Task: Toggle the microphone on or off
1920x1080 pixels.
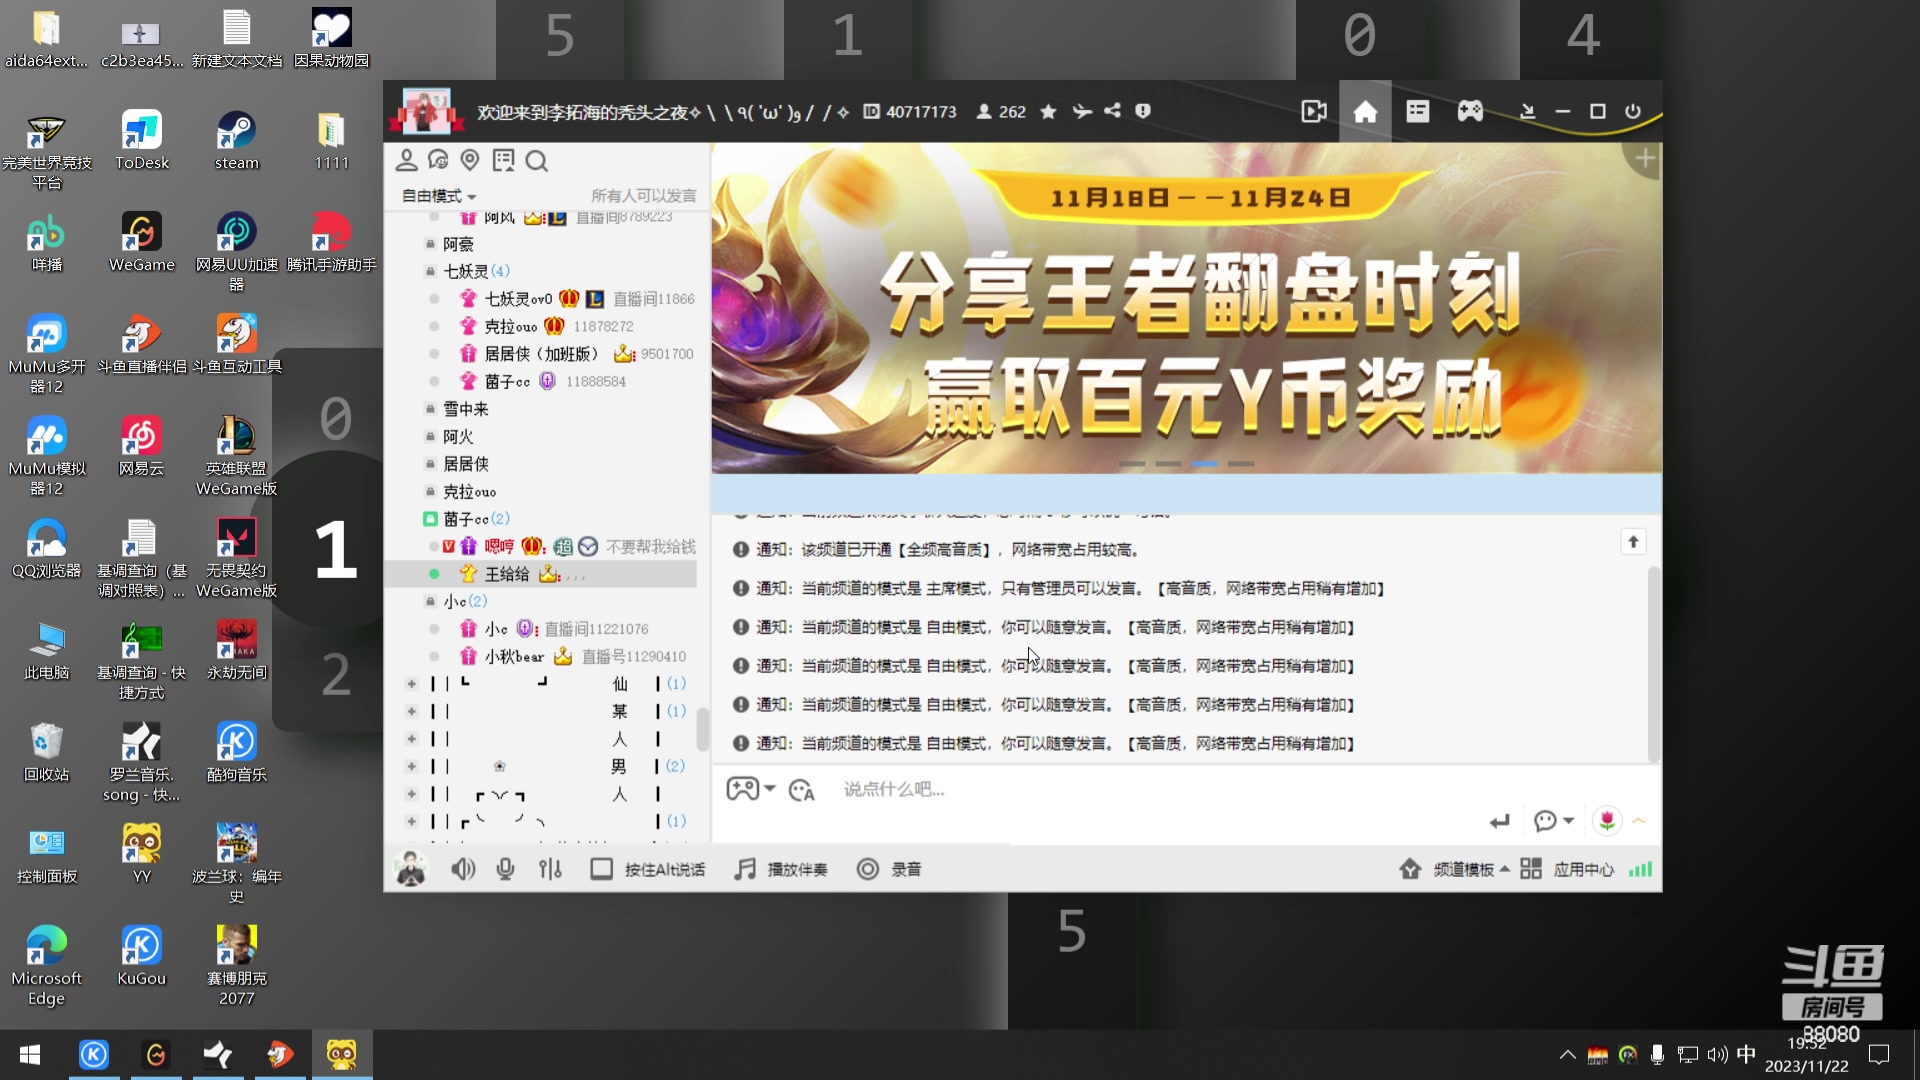Action: [x=505, y=869]
